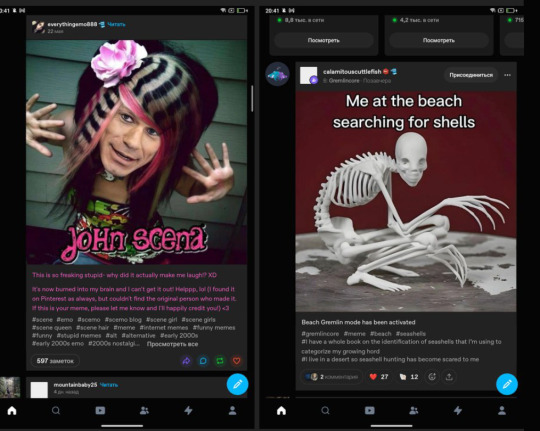Tap share arrow icon on everythingemo888 post

coord(186,361)
